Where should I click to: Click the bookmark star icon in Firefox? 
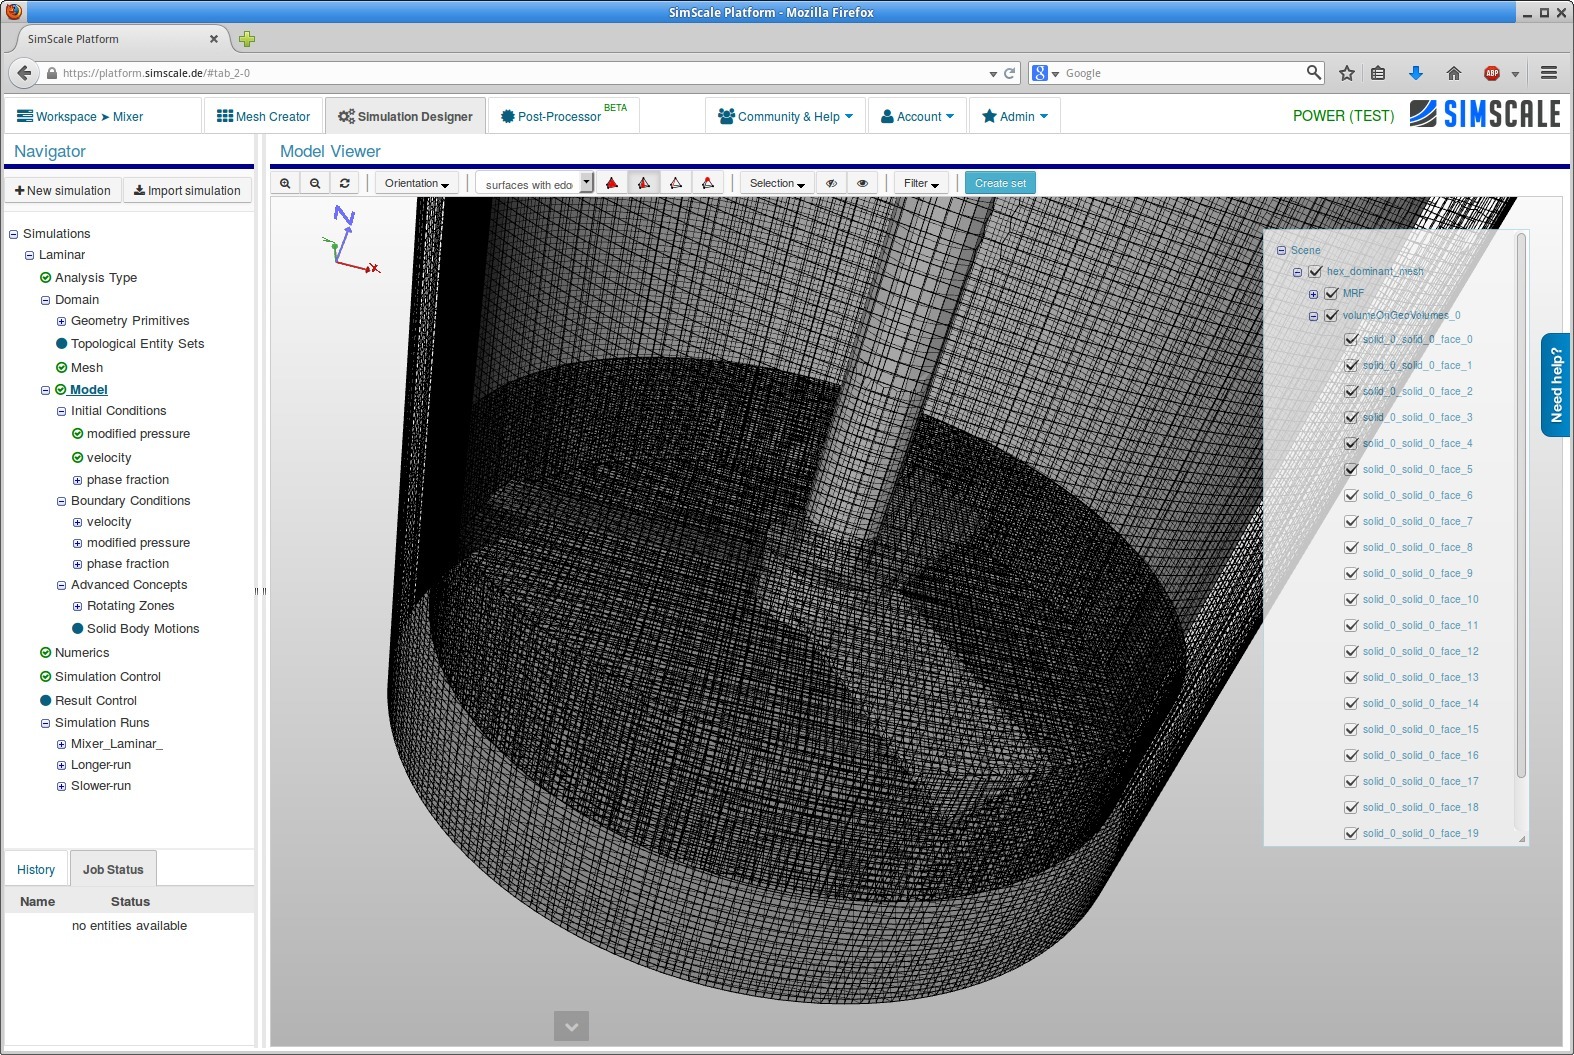tap(1347, 73)
